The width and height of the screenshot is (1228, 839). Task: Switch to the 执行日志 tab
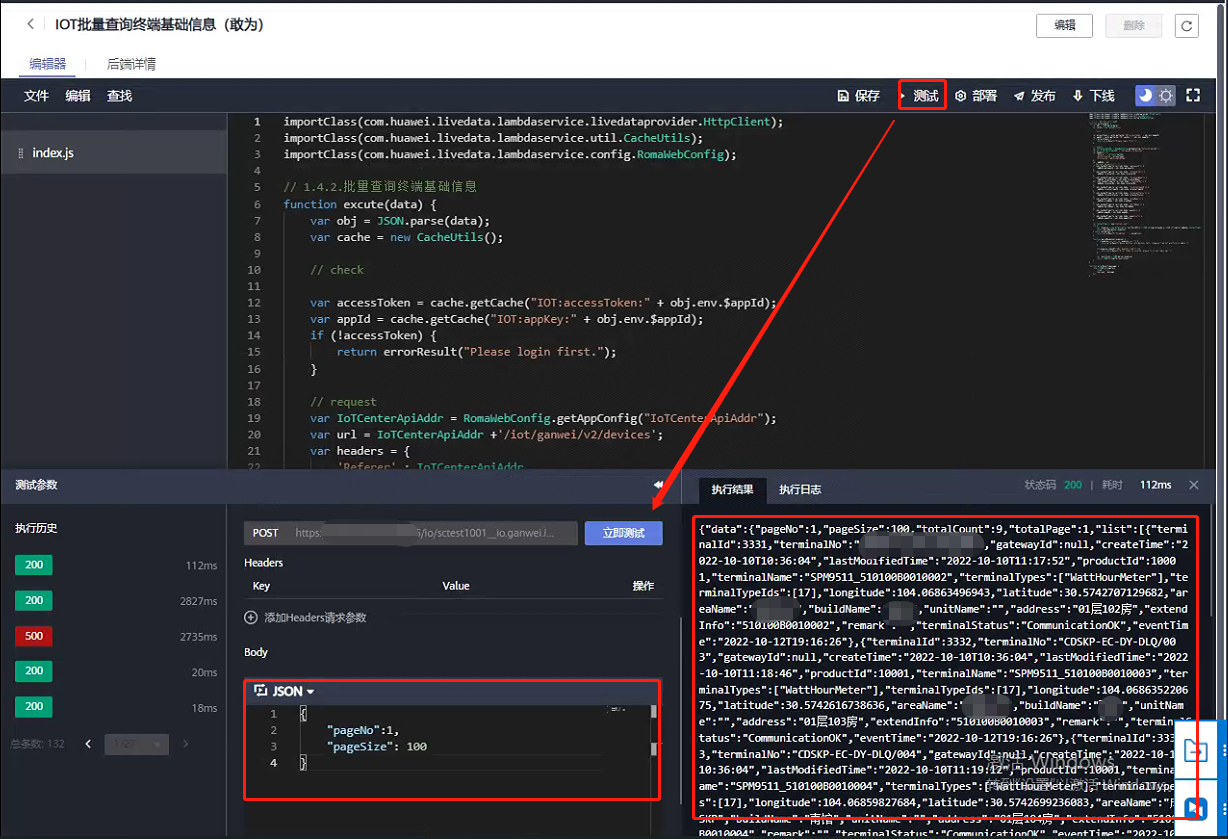(800, 489)
